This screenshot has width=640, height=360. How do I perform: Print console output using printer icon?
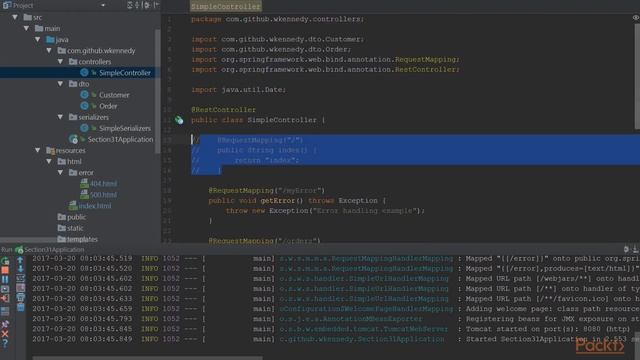coord(20,298)
